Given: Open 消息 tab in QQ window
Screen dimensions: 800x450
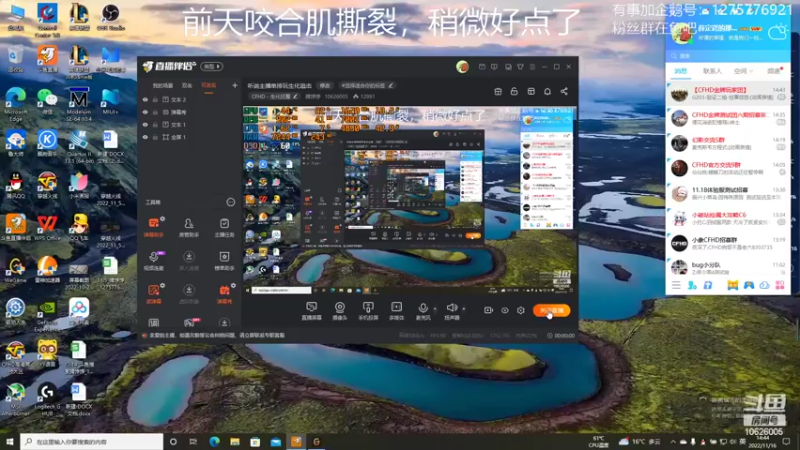Looking at the screenshot, I should pos(681,71).
